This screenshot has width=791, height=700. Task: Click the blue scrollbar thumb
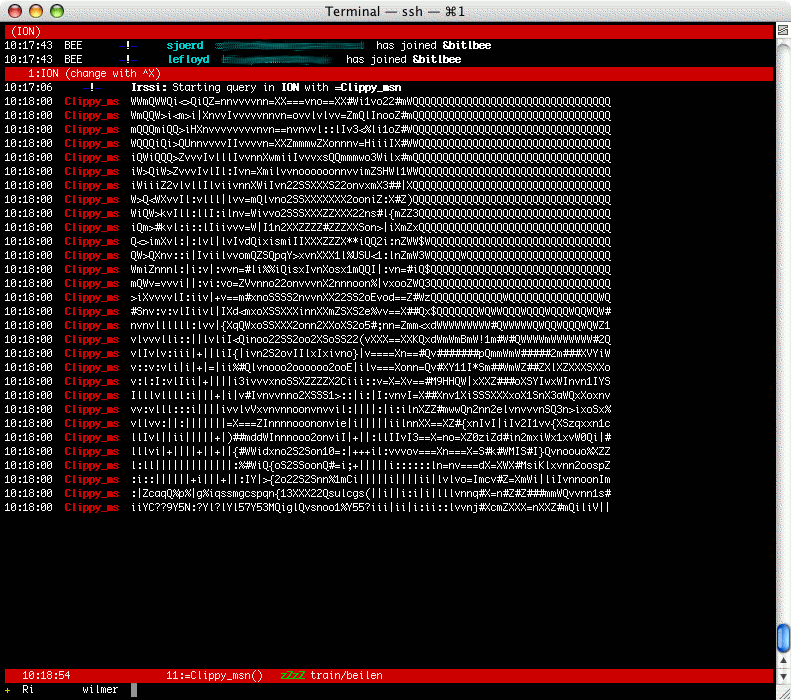(783, 638)
